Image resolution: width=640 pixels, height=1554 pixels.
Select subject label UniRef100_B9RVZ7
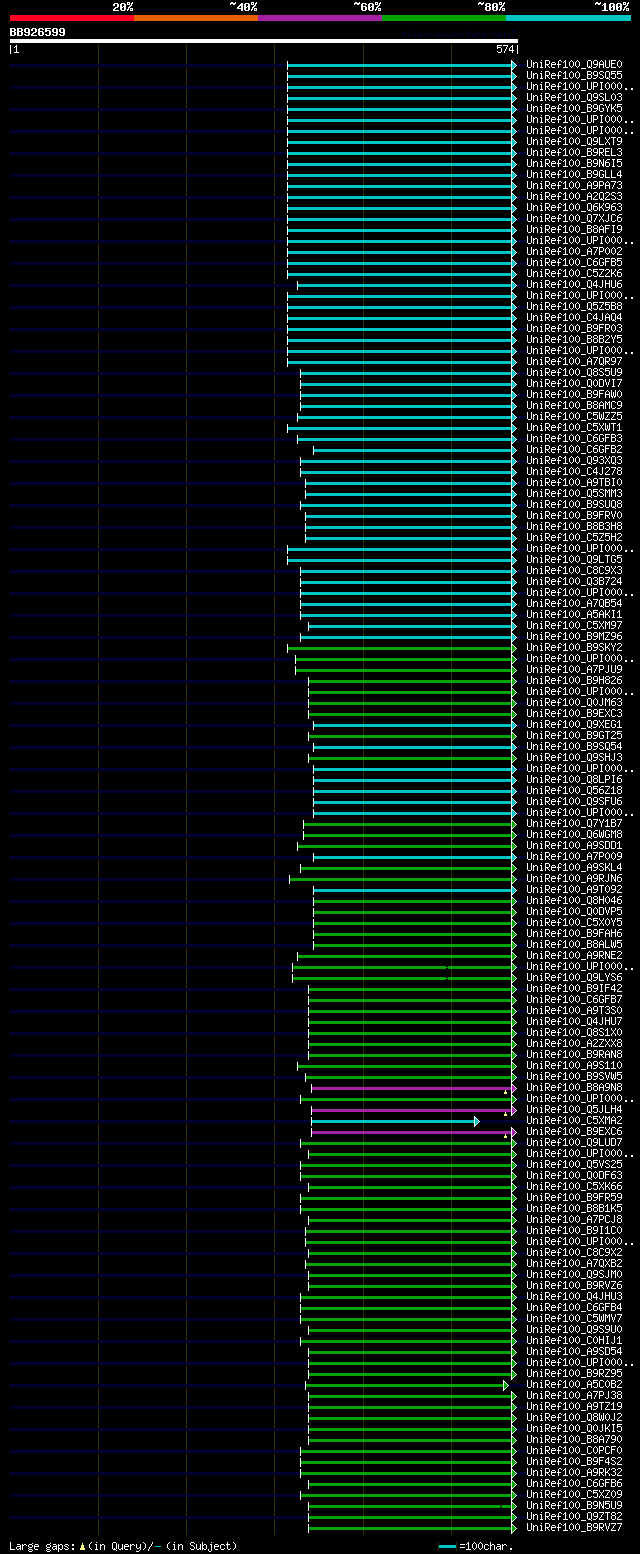[x=574, y=1528]
